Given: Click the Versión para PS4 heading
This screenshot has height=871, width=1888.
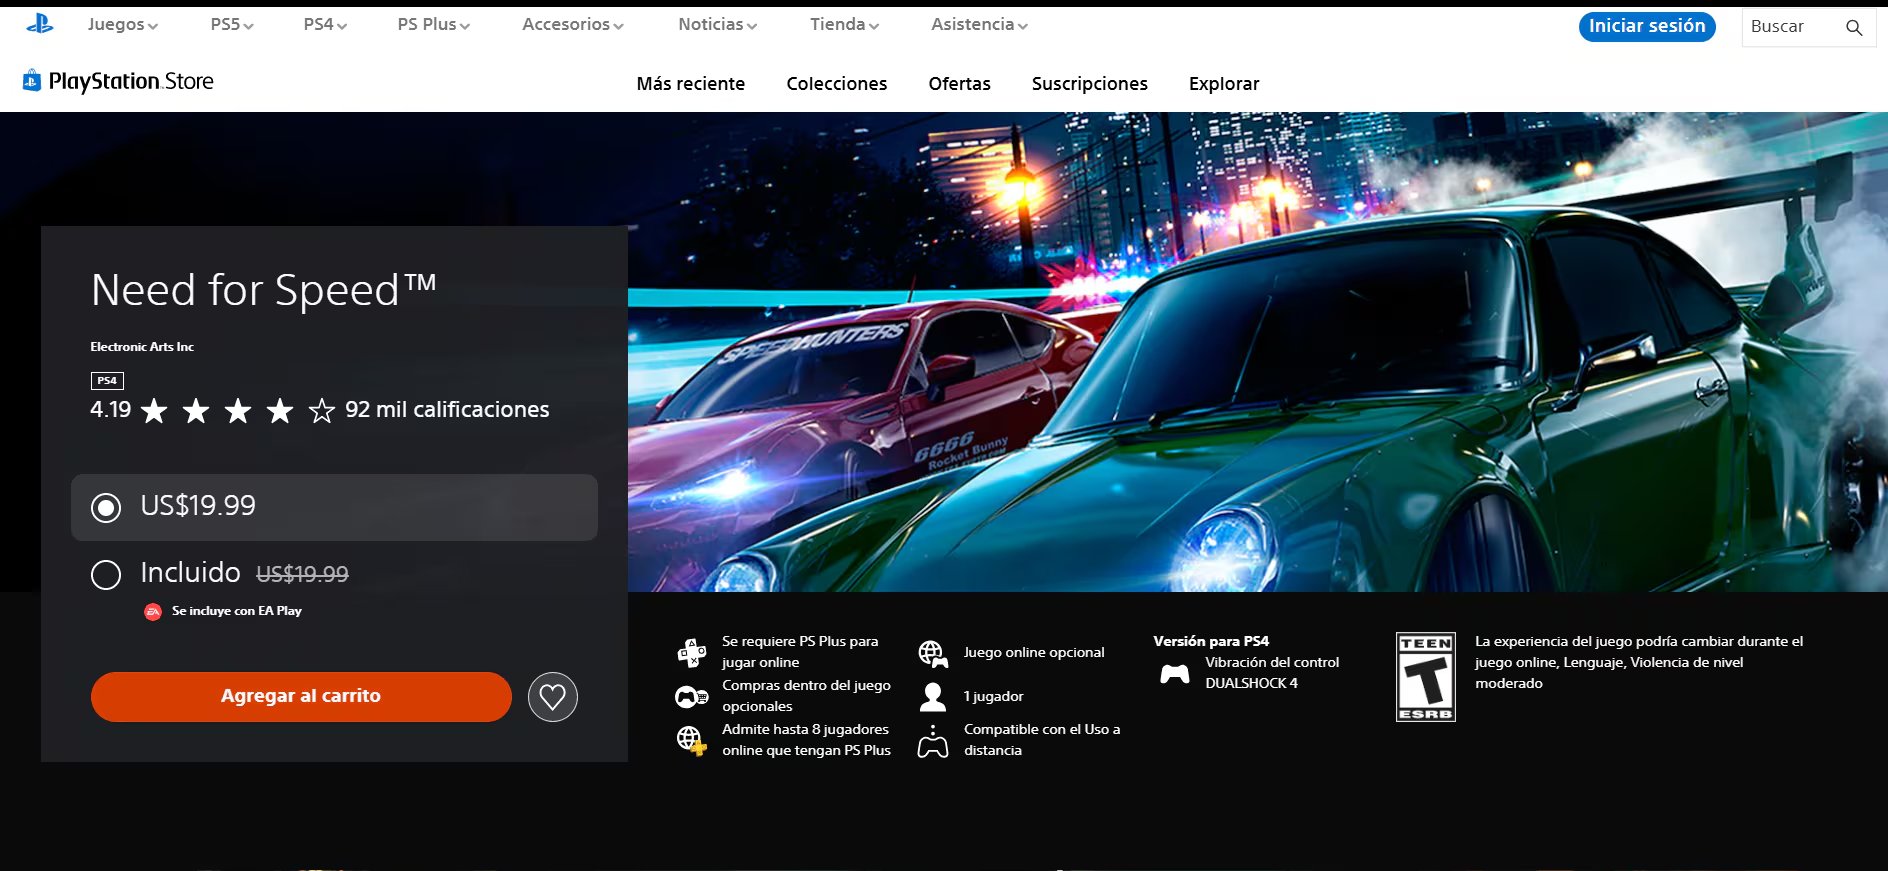Looking at the screenshot, I should (x=1211, y=641).
